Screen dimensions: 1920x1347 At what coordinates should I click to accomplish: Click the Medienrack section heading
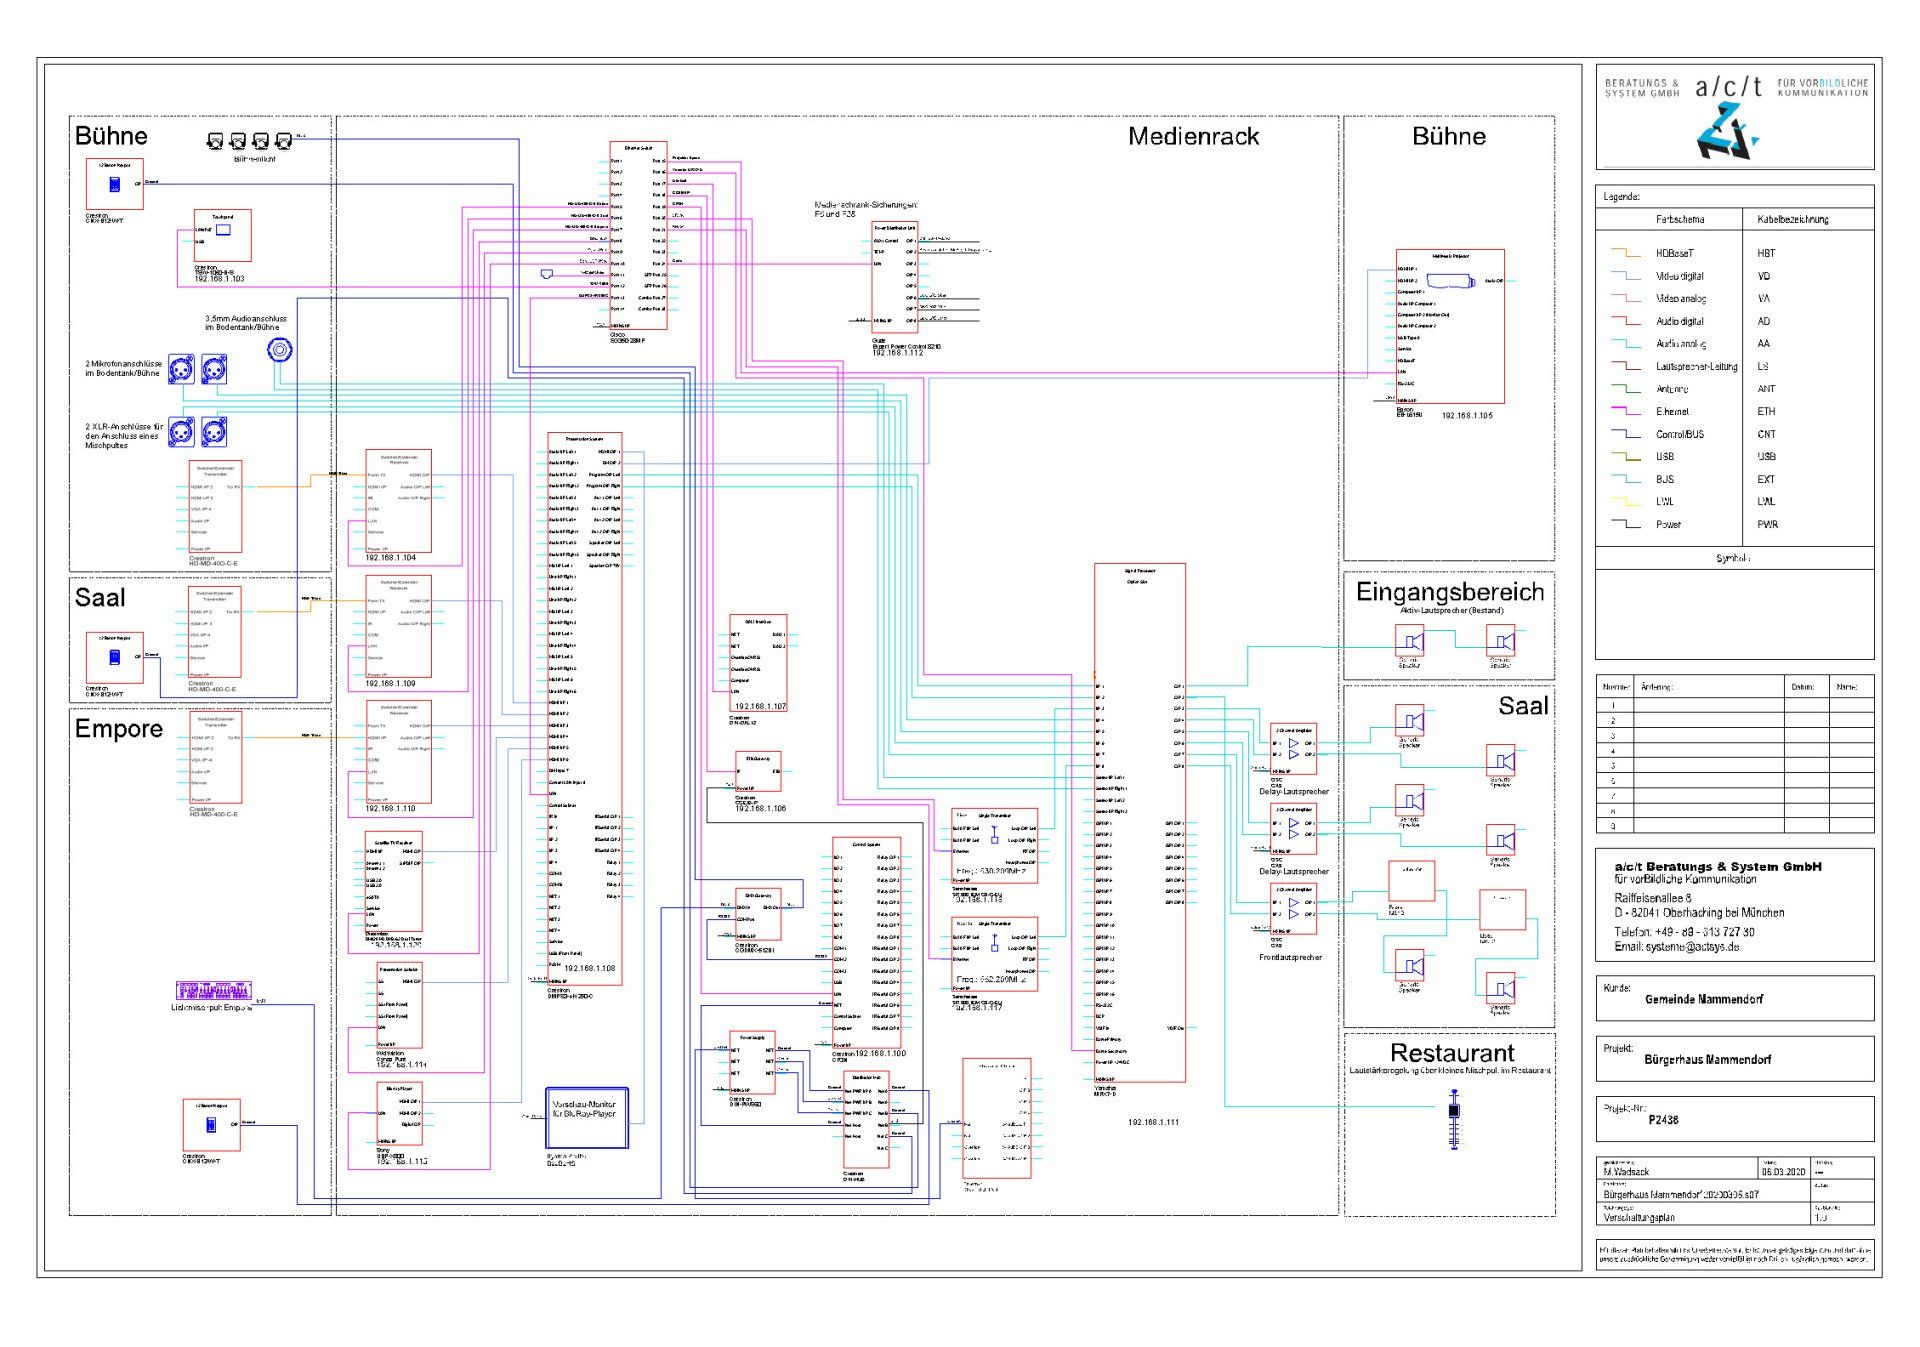[1193, 136]
